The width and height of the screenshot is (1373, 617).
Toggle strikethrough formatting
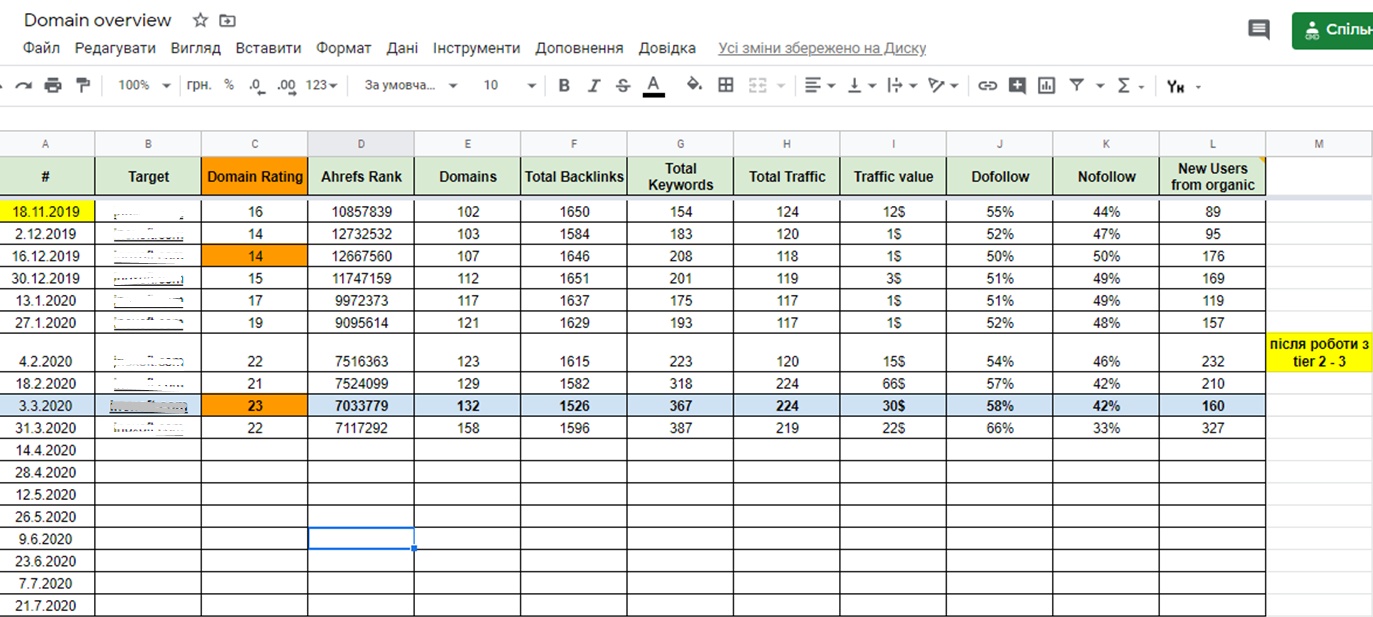tap(623, 86)
